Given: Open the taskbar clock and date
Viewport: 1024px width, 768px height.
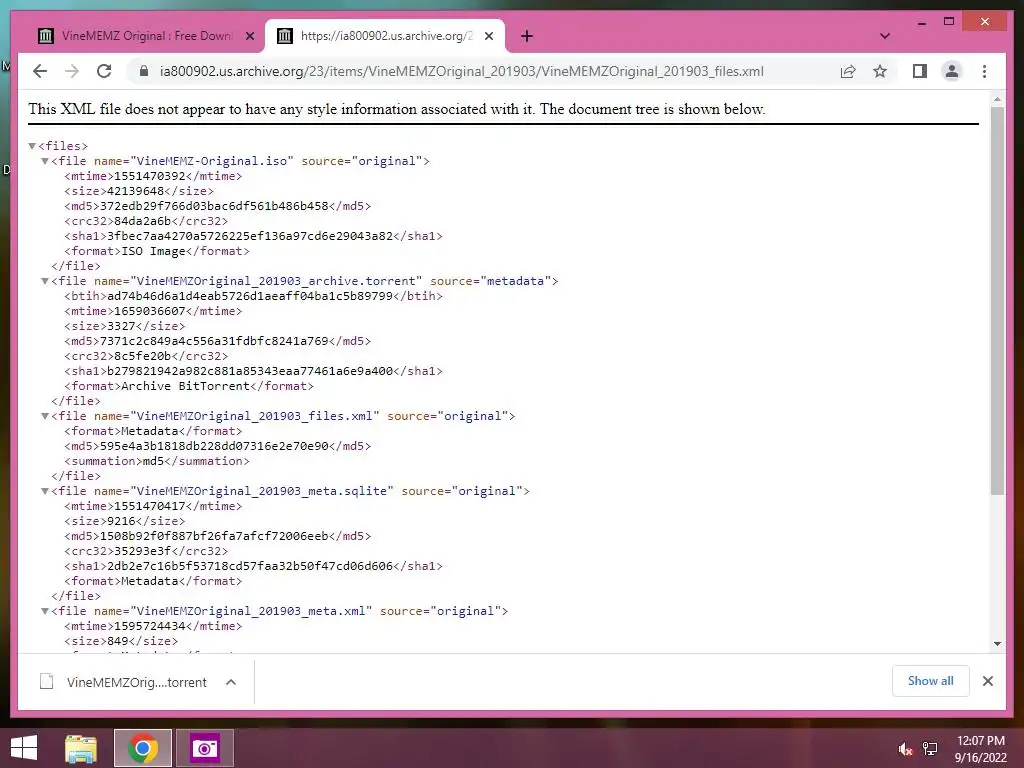Looking at the screenshot, I should point(981,749).
